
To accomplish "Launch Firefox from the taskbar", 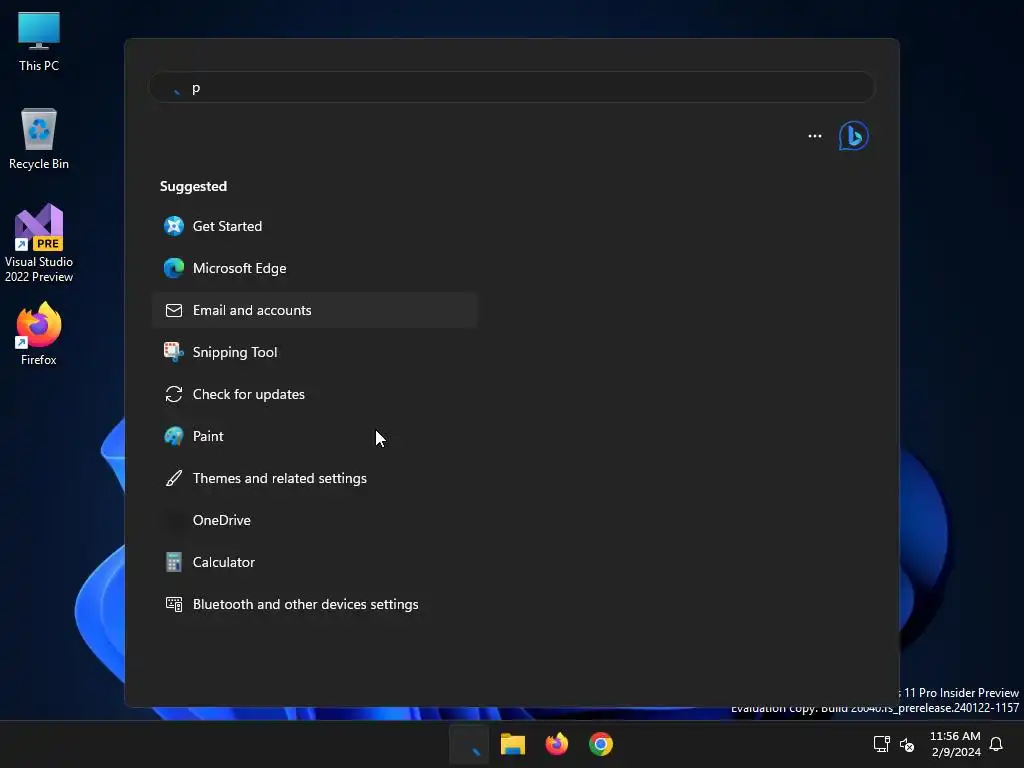I will pyautogui.click(x=556, y=744).
